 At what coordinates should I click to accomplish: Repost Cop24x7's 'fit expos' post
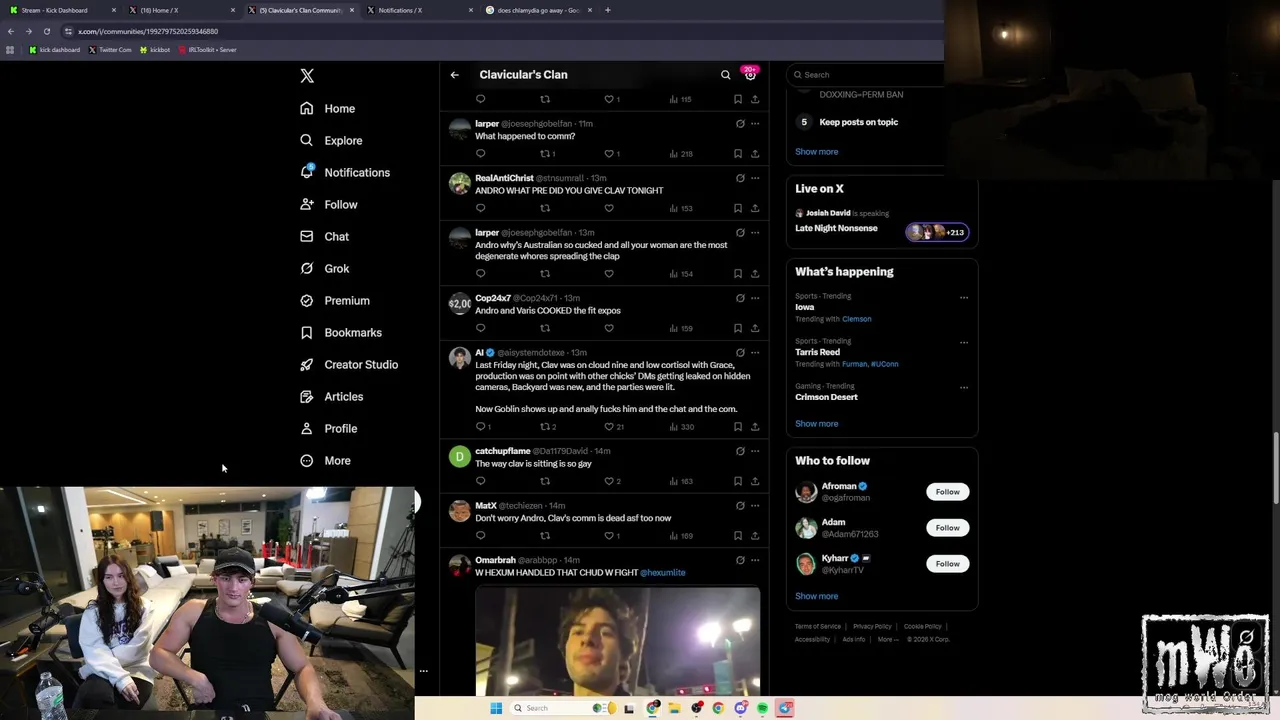545,328
